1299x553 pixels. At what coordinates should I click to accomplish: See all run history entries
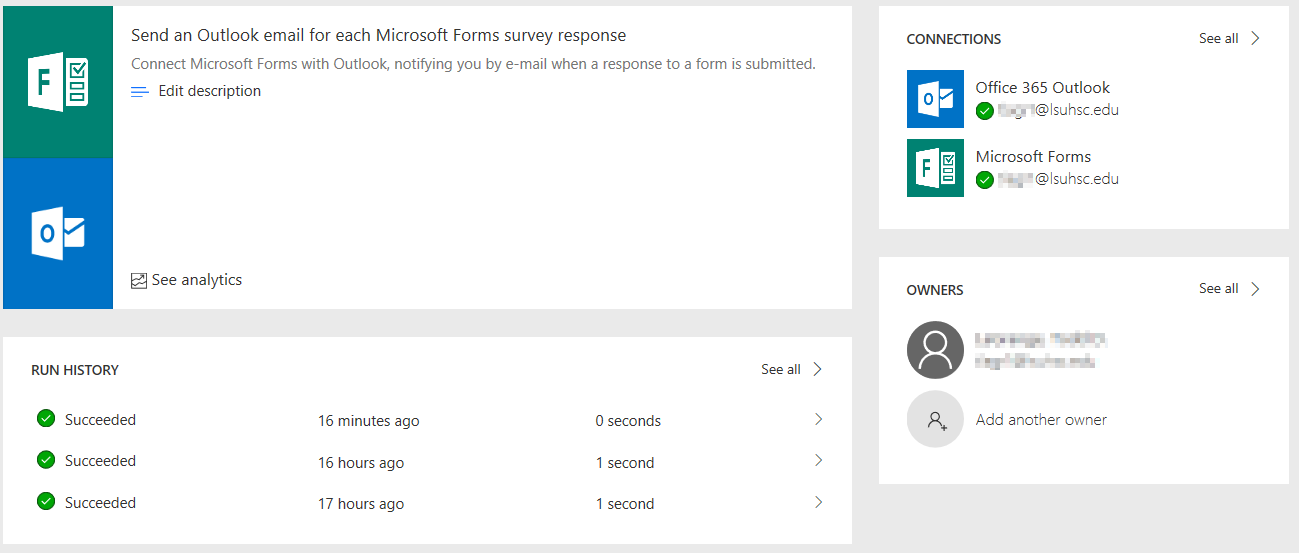click(x=791, y=370)
